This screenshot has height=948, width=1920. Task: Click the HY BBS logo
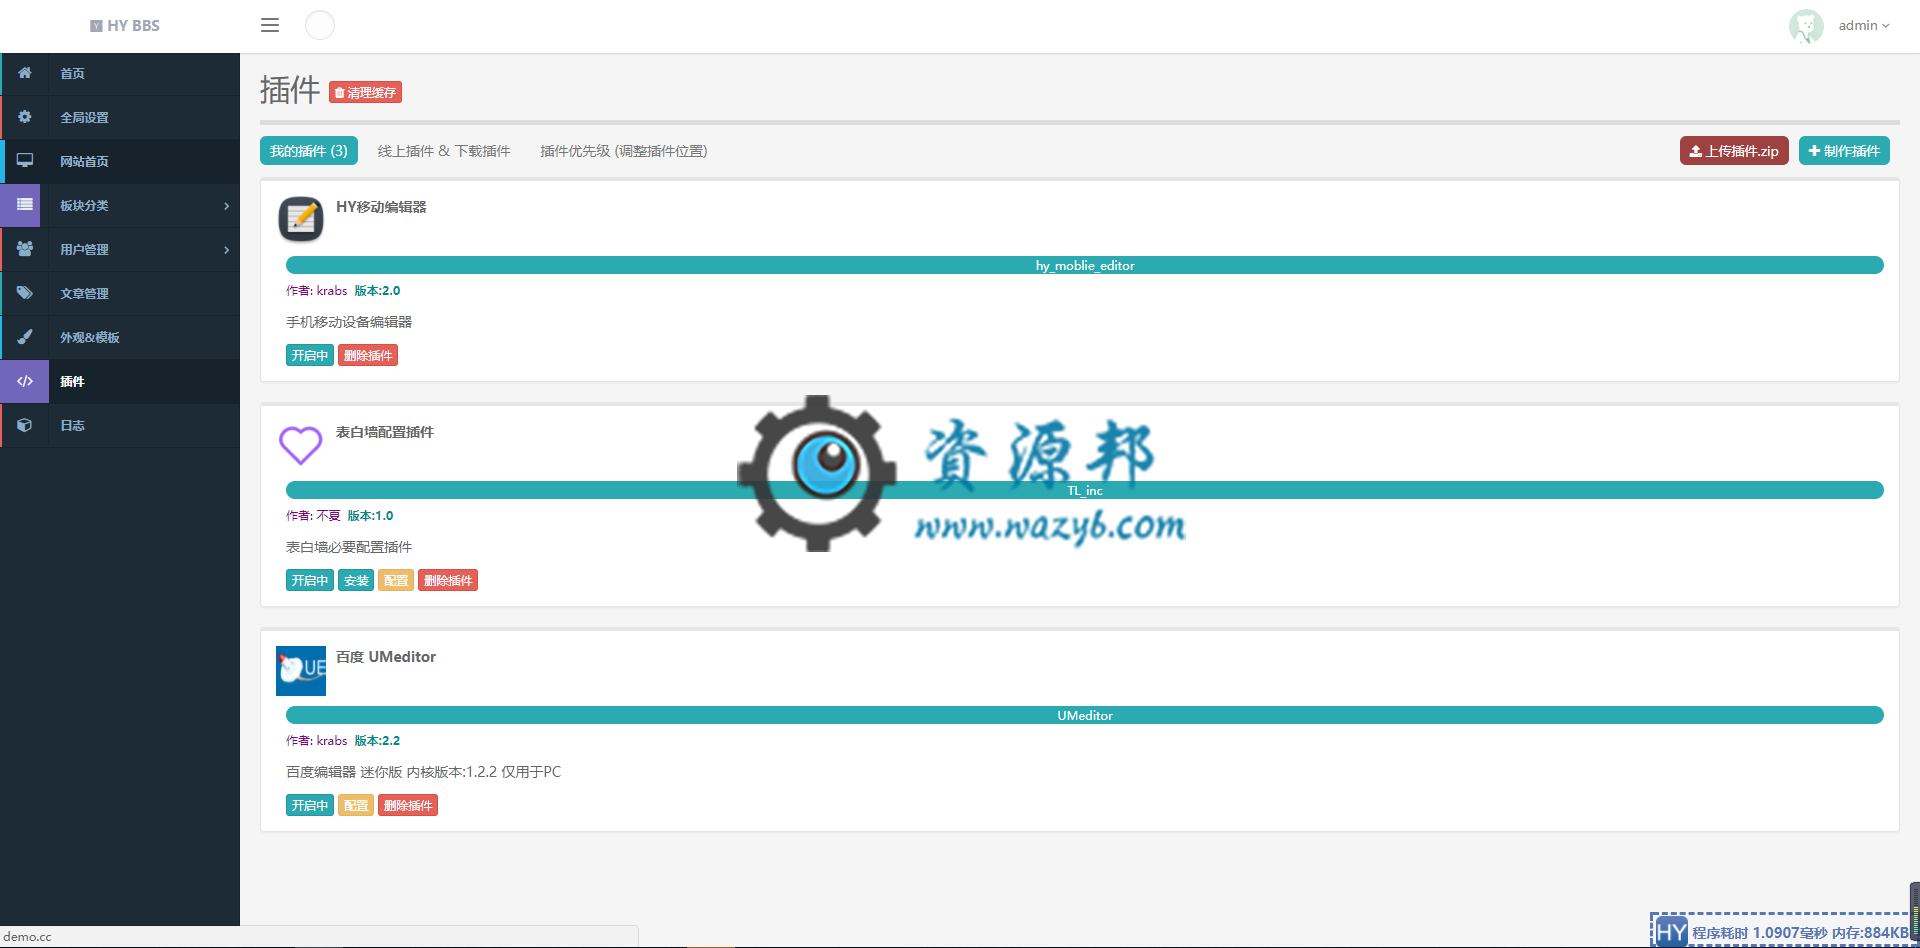125,26
